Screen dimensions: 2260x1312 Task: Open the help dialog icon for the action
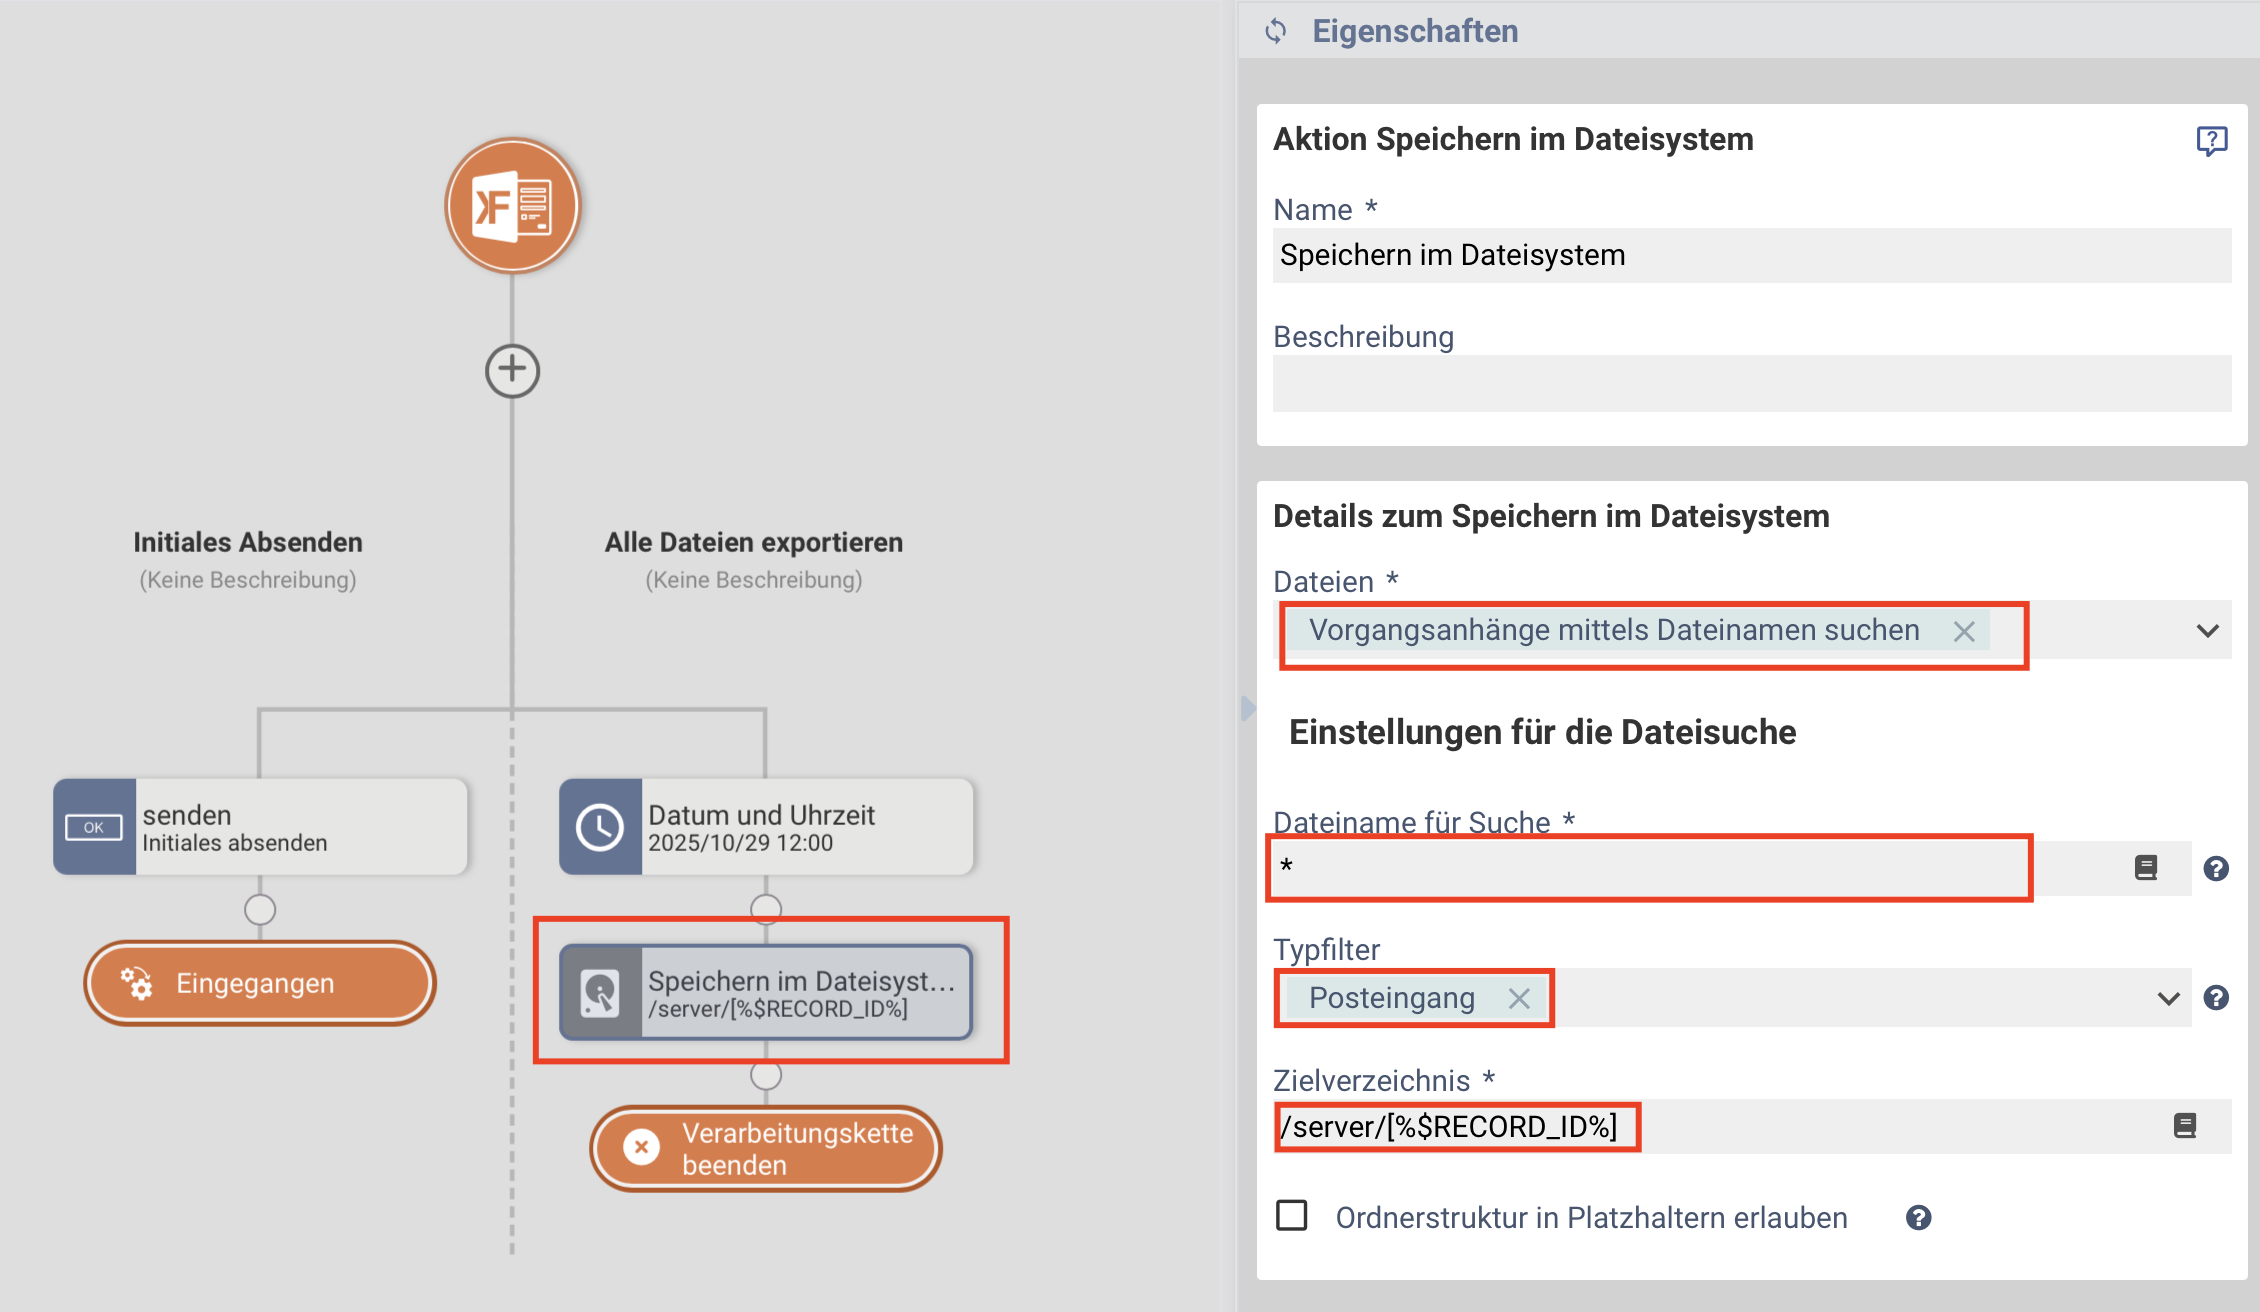[x=2211, y=141]
